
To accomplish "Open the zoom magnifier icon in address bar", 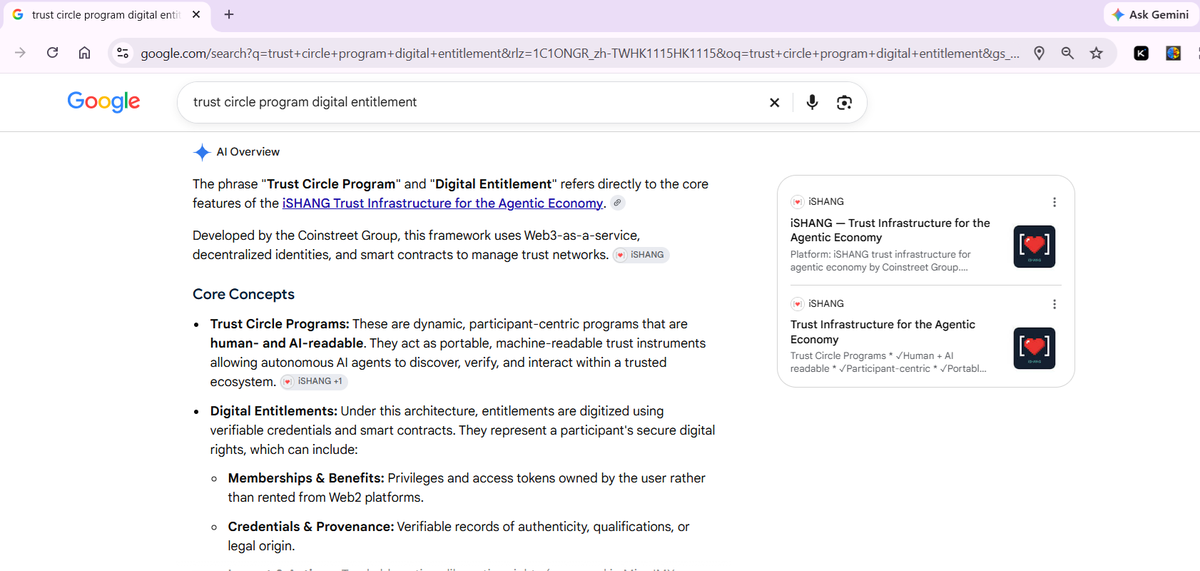I will [x=1068, y=53].
